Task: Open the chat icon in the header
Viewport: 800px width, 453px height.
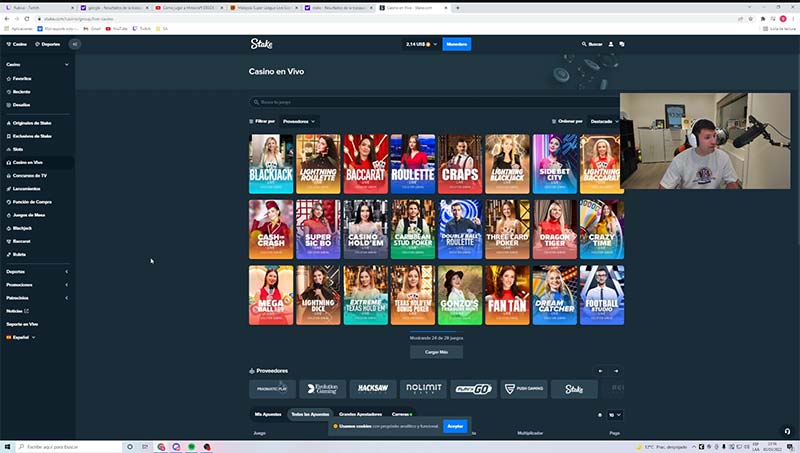Action: pyautogui.click(x=622, y=44)
